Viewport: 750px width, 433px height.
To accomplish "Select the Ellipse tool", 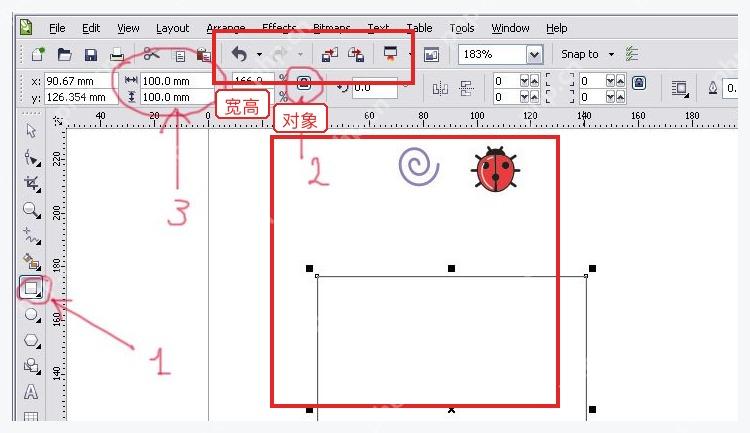I will click(32, 315).
